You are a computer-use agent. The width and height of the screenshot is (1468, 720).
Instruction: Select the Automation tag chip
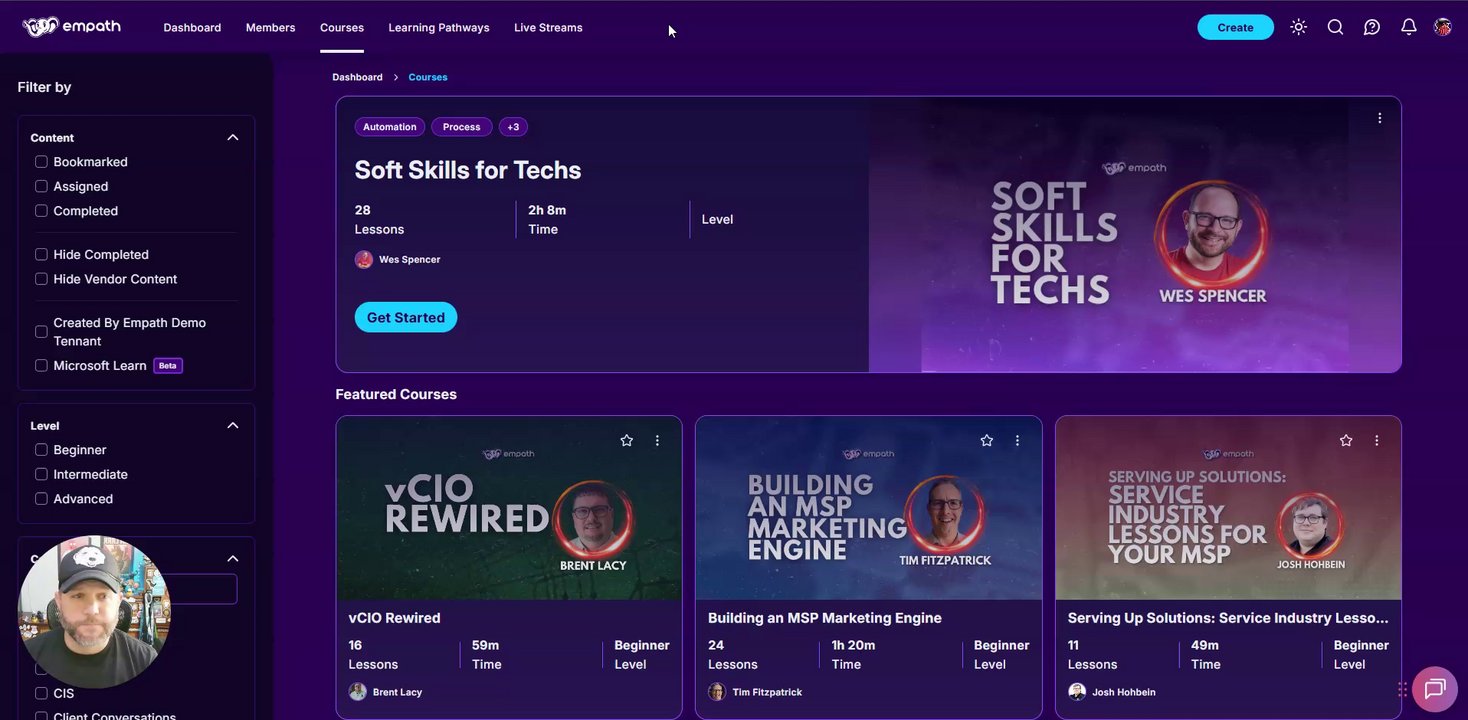[x=390, y=127]
